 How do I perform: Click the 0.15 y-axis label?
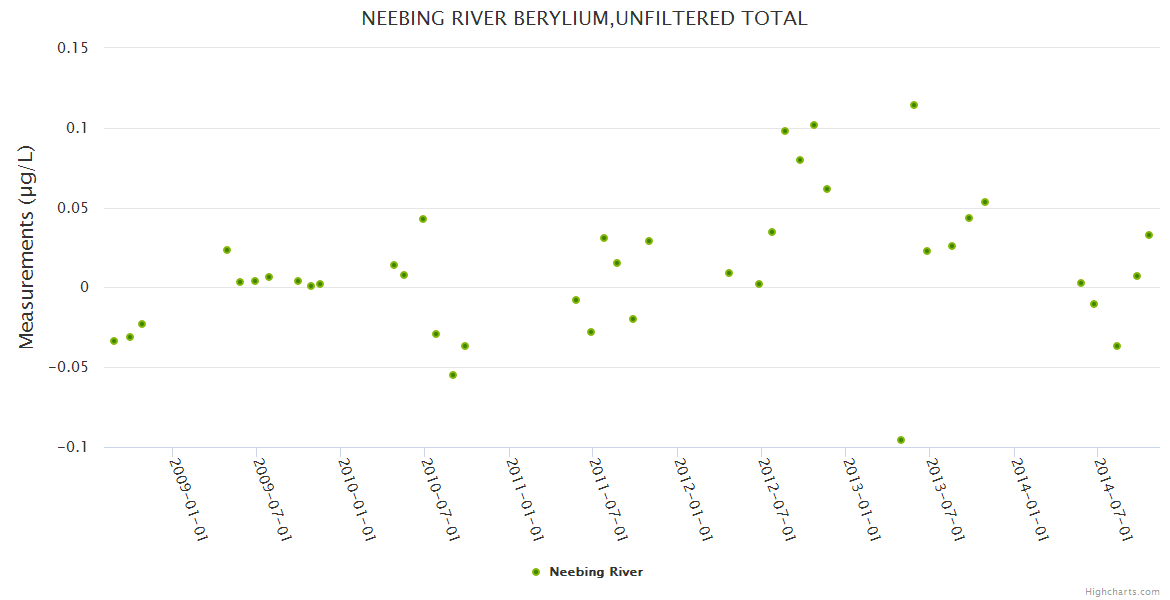(71, 48)
